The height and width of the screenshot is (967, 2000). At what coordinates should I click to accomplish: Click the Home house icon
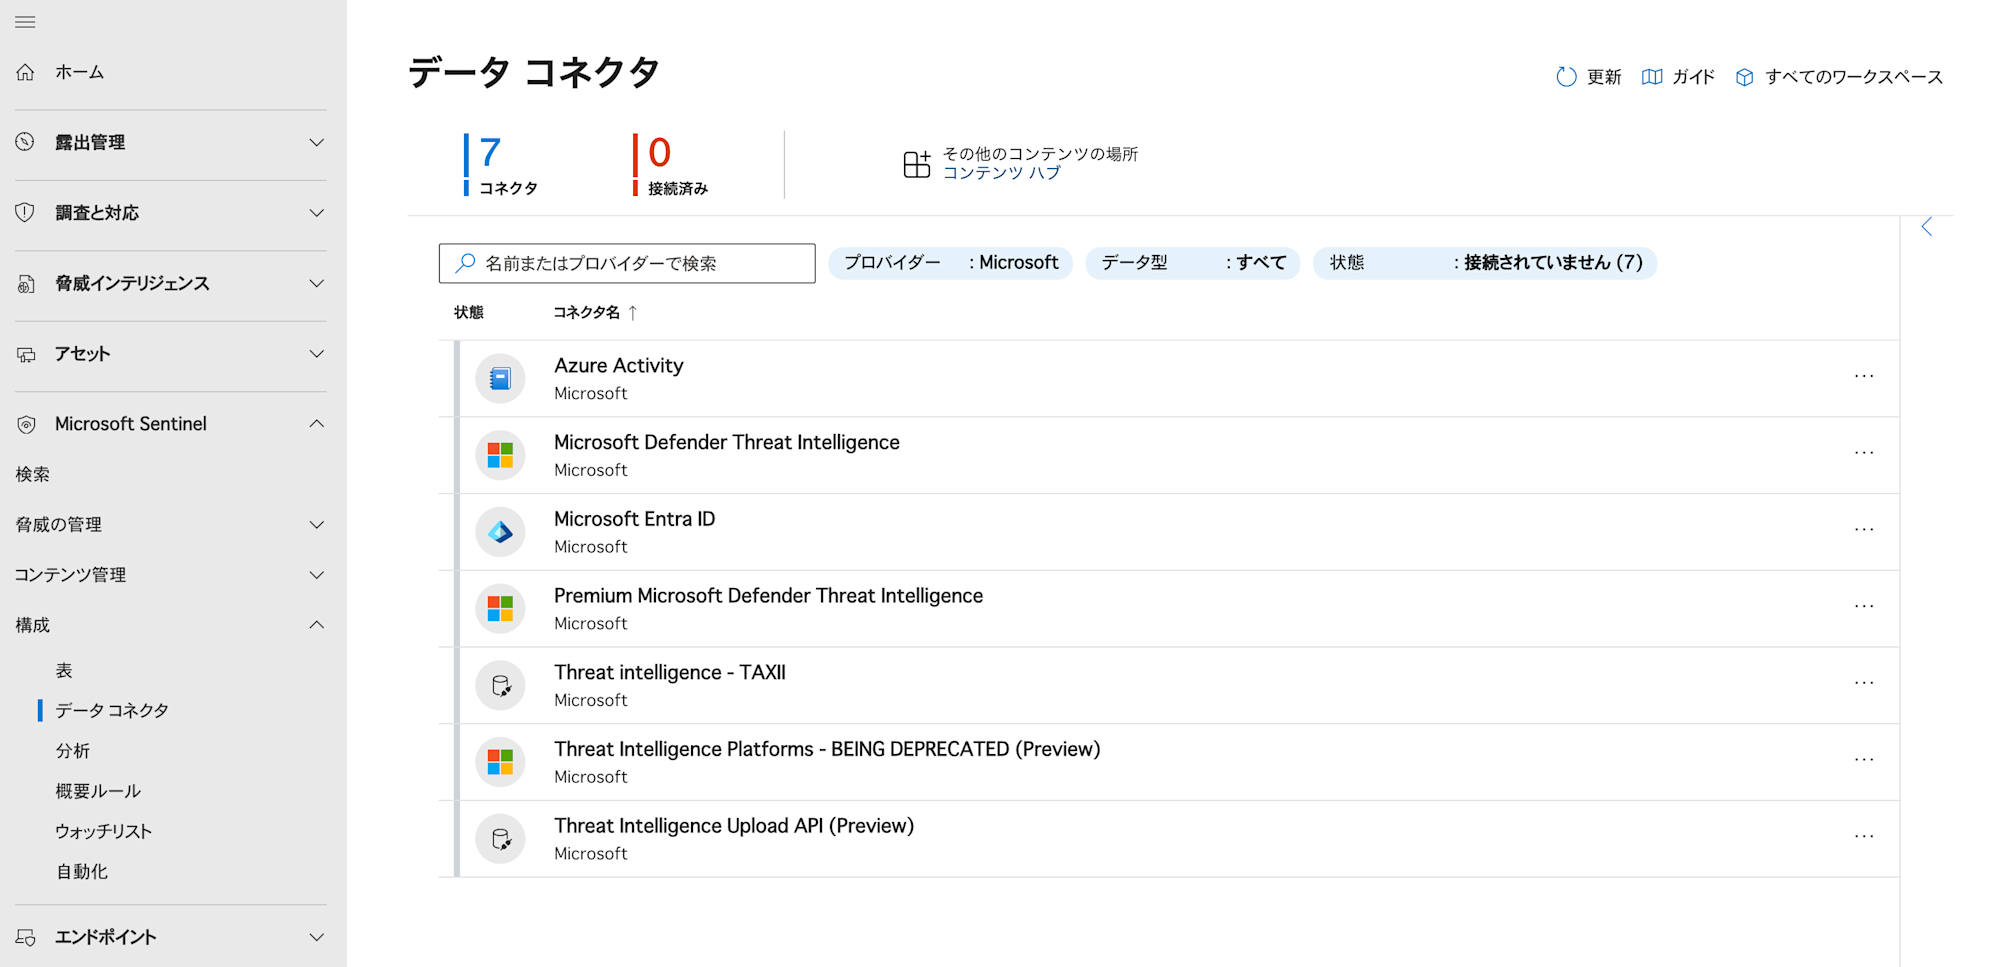pyautogui.click(x=25, y=72)
